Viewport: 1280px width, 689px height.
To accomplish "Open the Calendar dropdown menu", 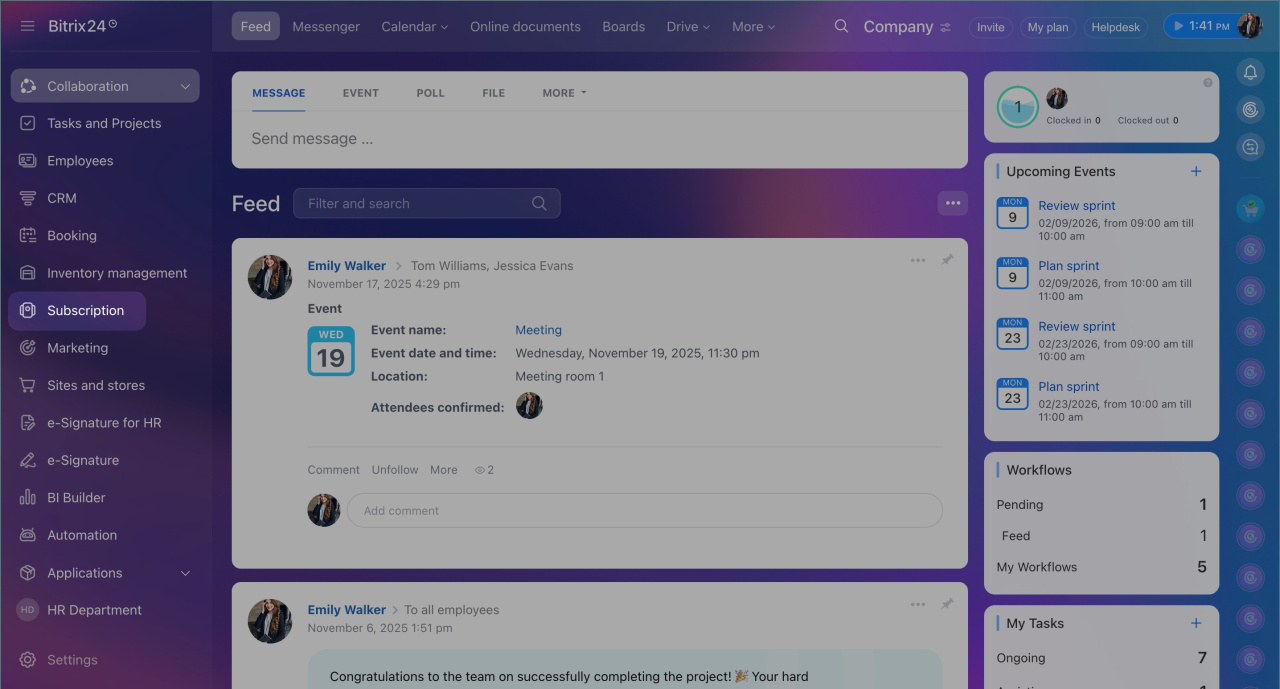I will click(x=414, y=27).
